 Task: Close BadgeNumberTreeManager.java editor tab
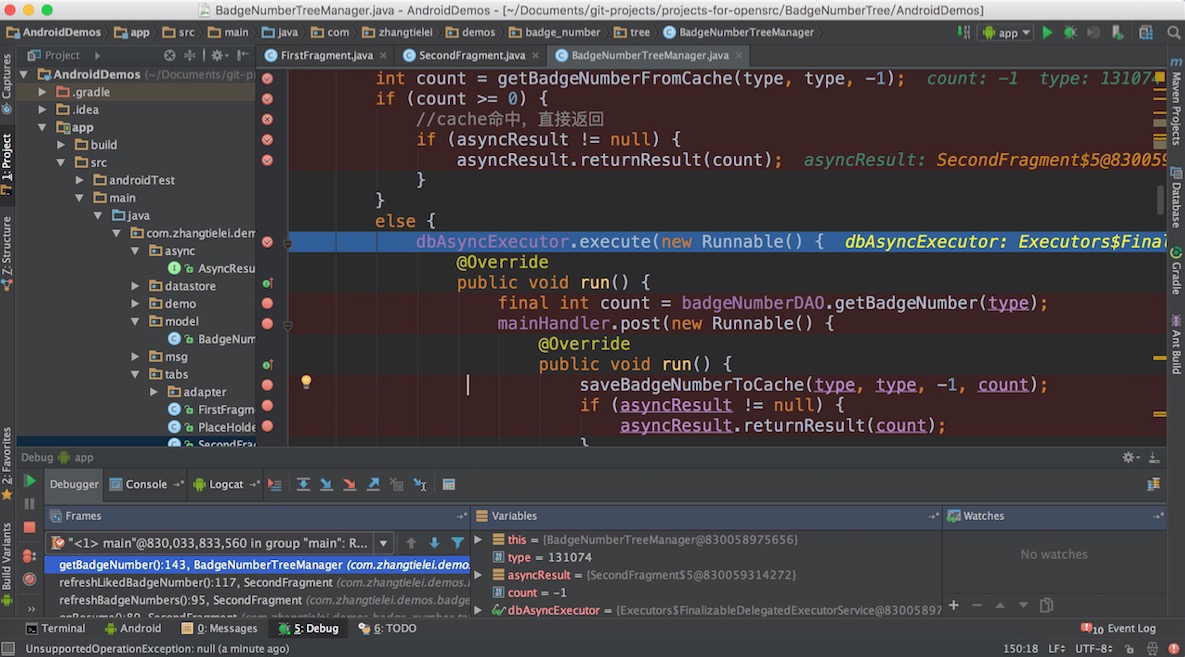point(739,55)
